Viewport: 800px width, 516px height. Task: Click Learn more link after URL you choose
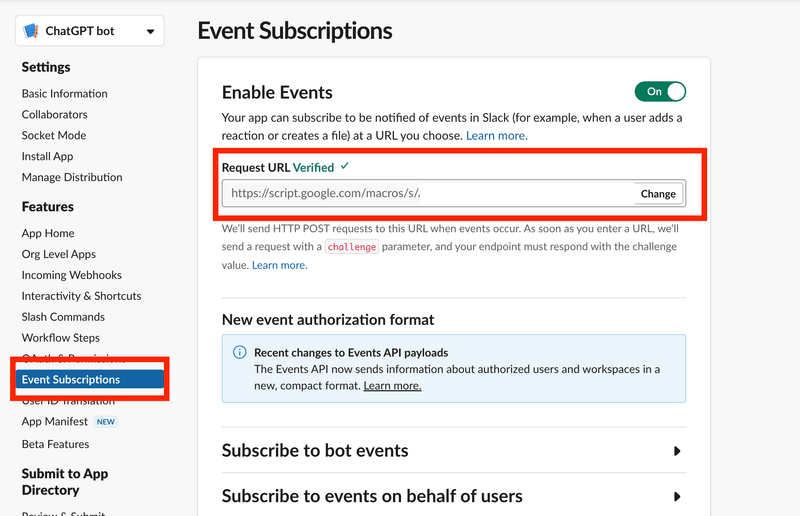tap(496, 136)
